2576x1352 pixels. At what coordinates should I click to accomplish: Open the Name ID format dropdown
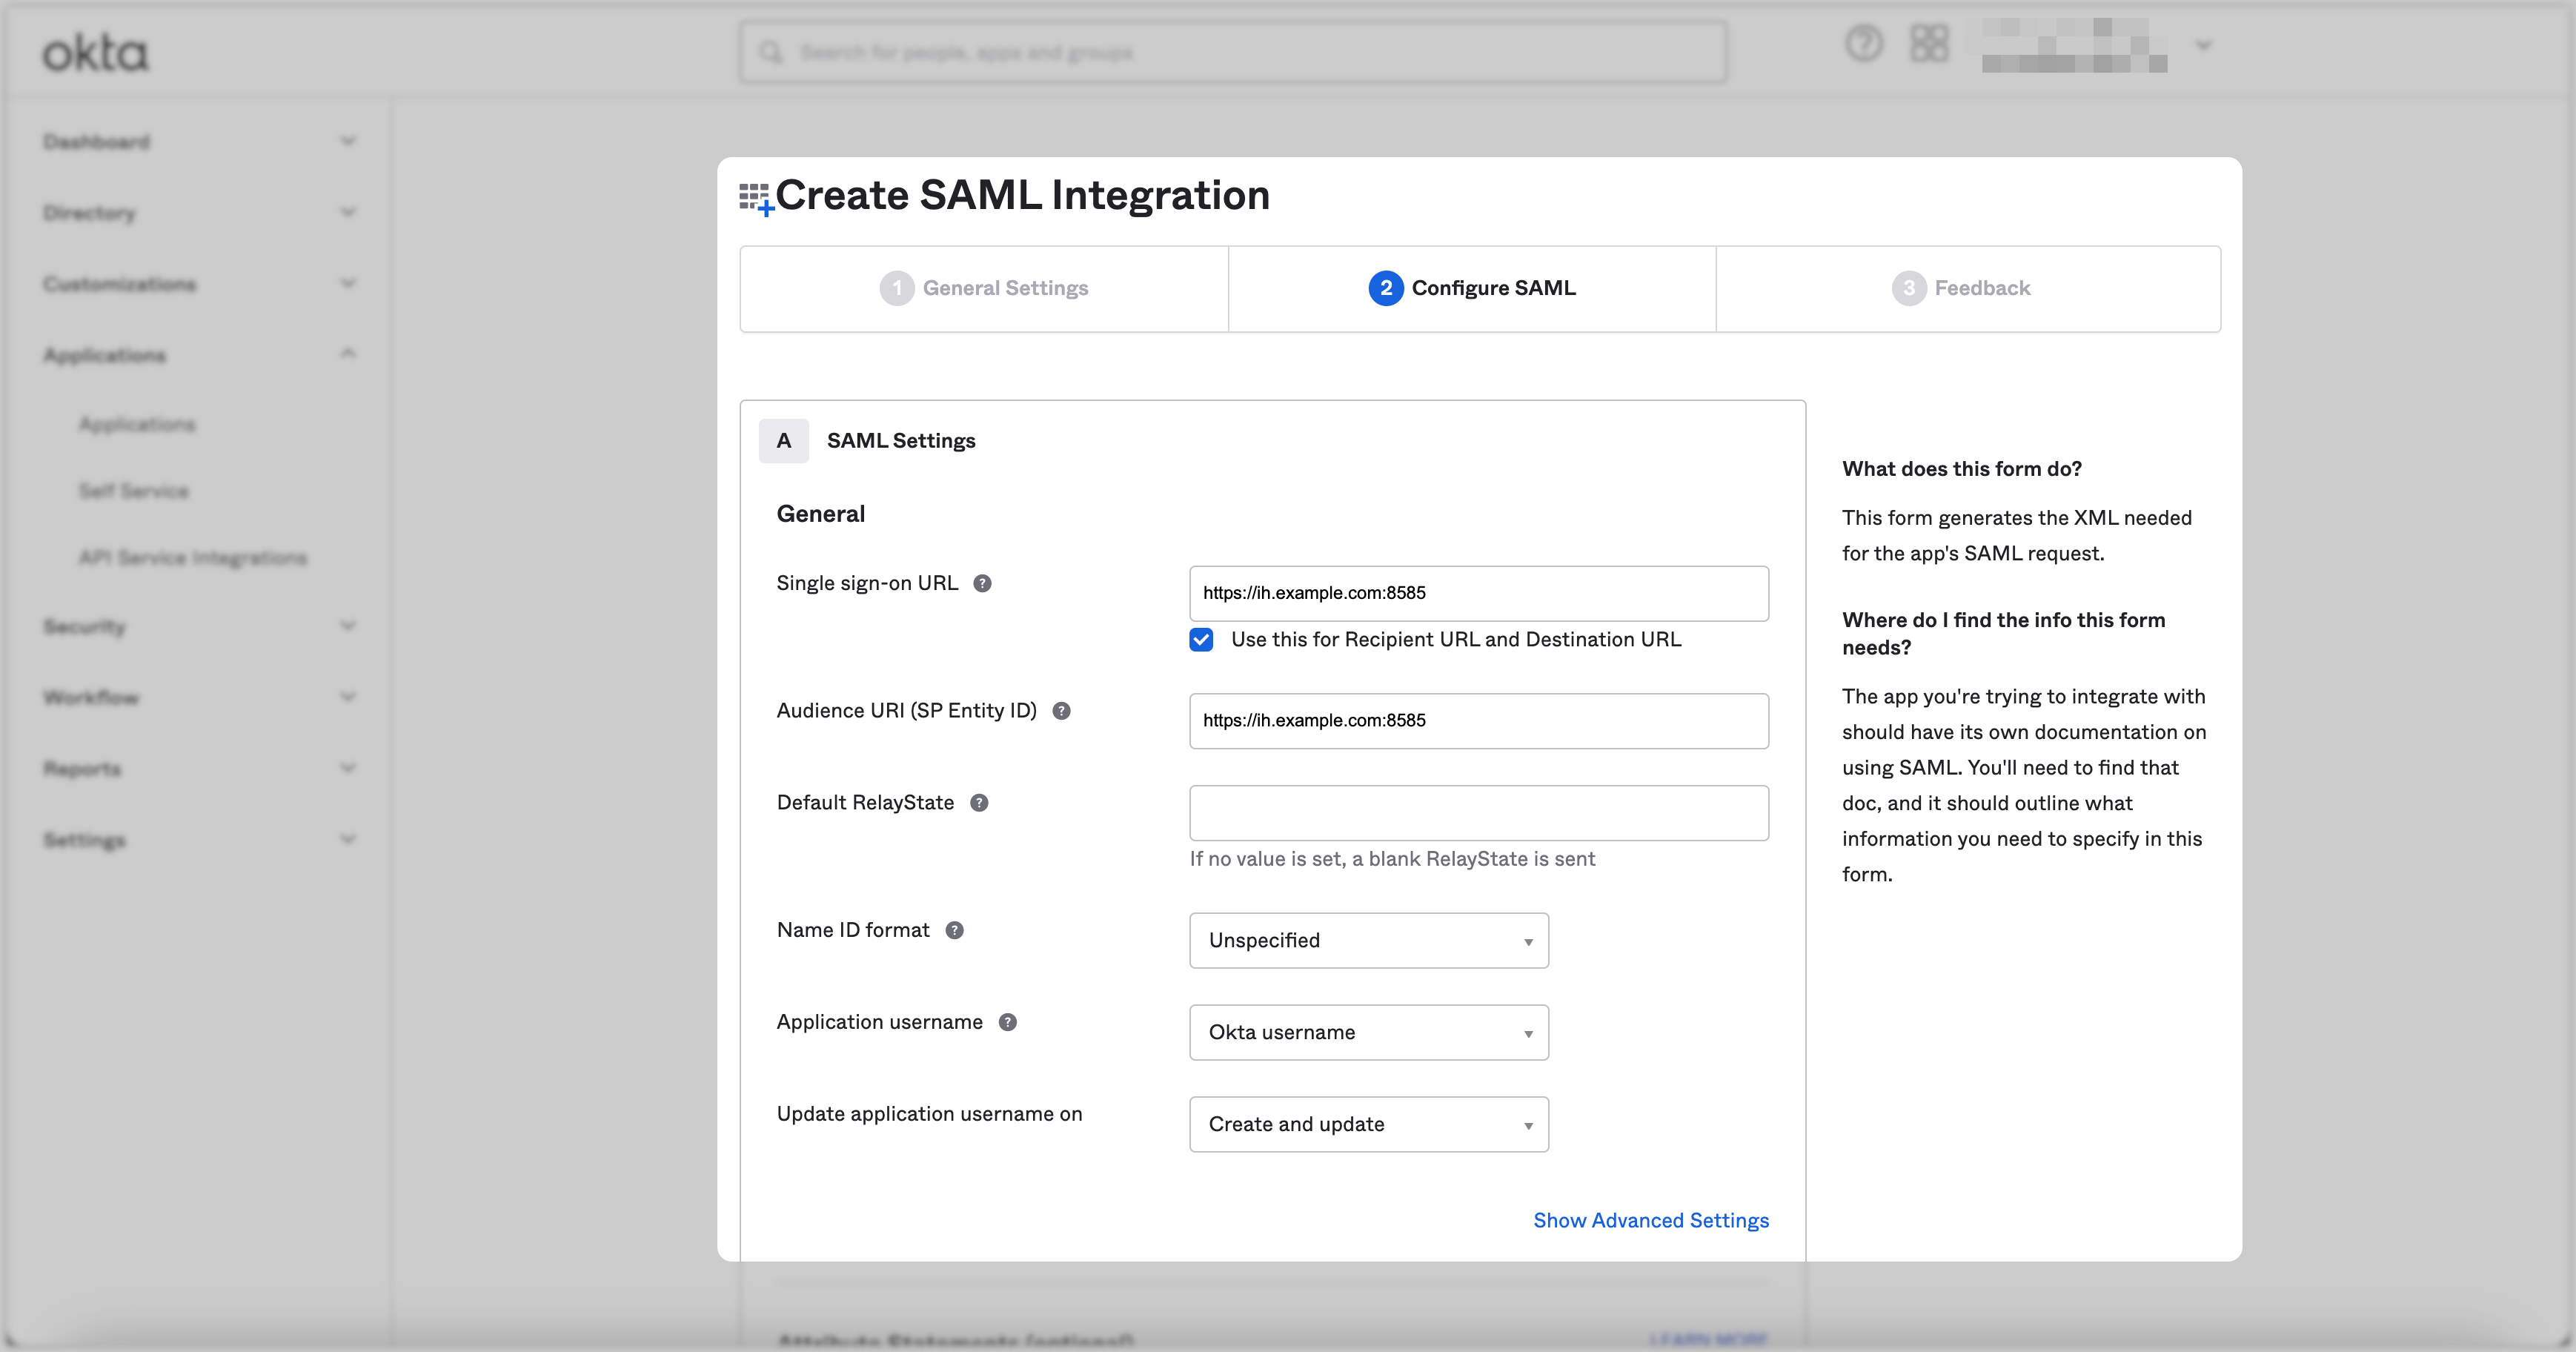click(x=1368, y=940)
